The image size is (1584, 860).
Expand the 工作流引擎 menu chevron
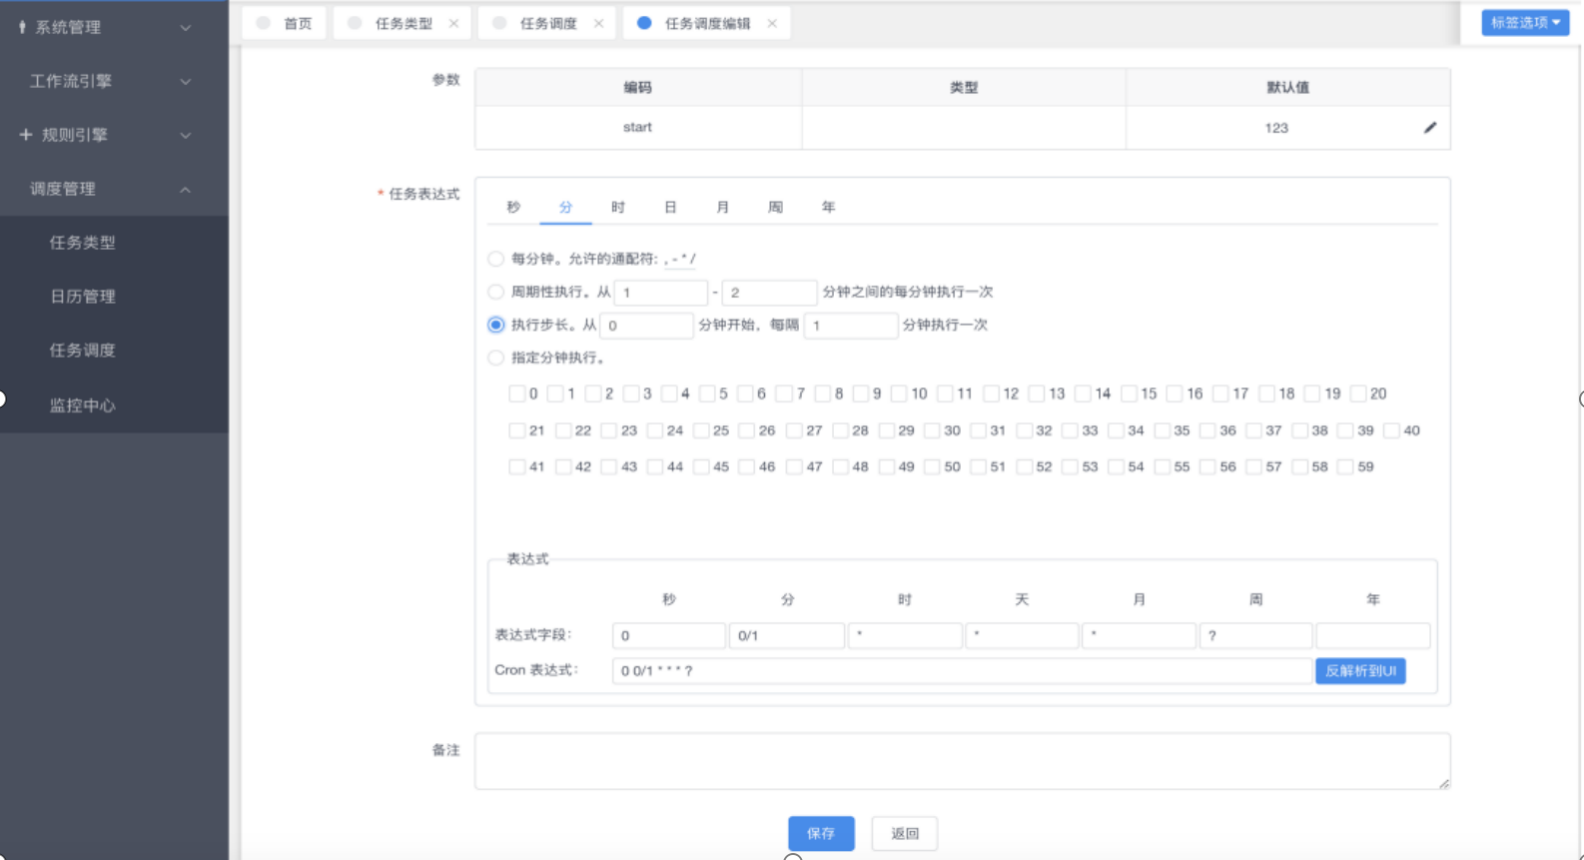click(x=186, y=81)
